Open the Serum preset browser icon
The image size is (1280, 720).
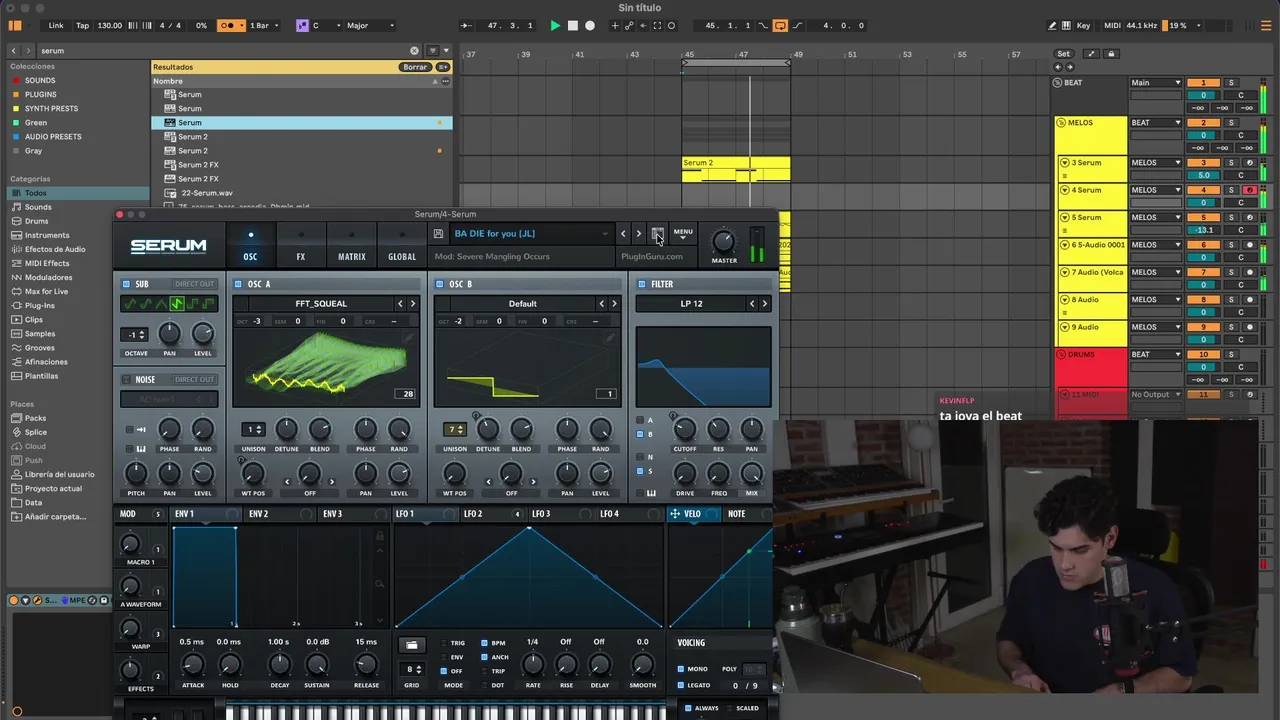coord(657,234)
